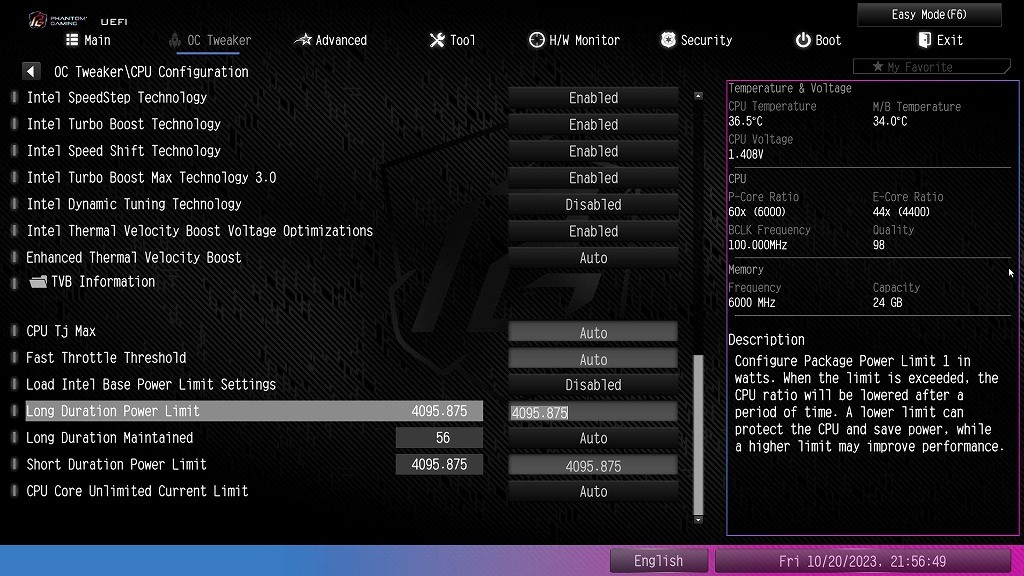The width and height of the screenshot is (1024, 576).
Task: Select the Short Duration Power Limit label
Action: click(116, 465)
